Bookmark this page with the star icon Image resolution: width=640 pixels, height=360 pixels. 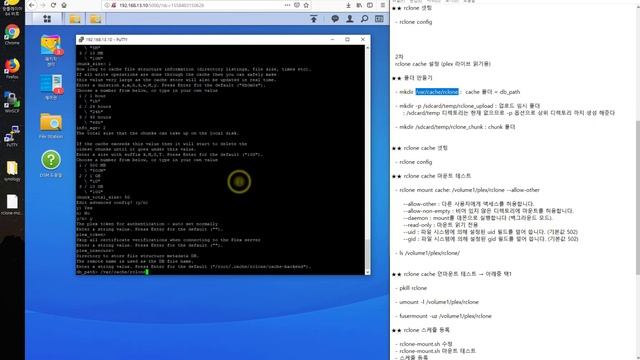point(306,5)
